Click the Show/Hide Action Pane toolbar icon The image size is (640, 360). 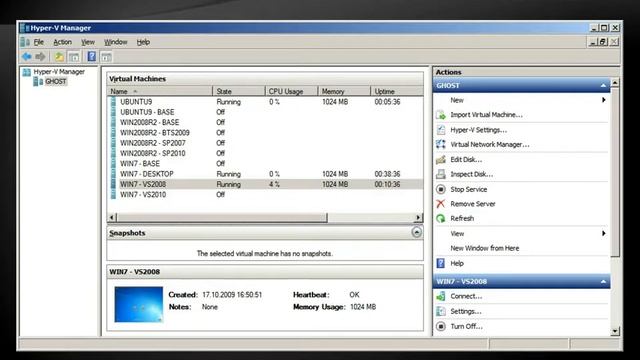[x=106, y=57]
